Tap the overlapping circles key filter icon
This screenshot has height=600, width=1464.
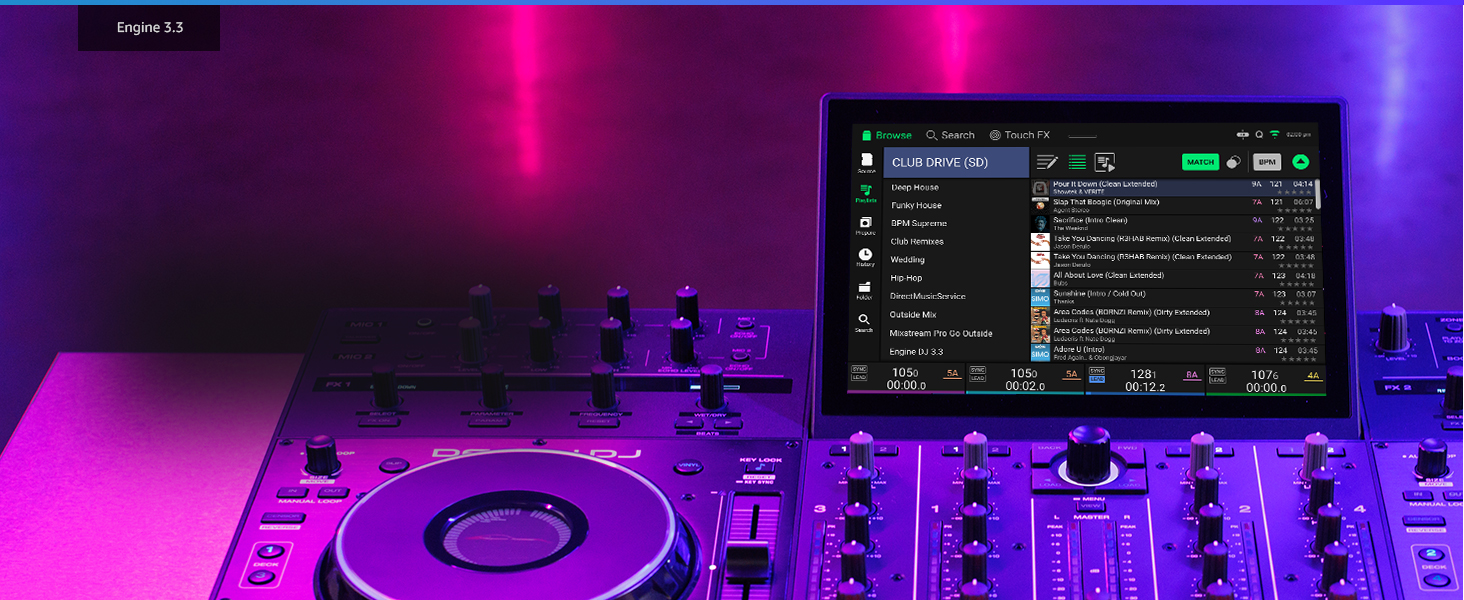point(1234,162)
